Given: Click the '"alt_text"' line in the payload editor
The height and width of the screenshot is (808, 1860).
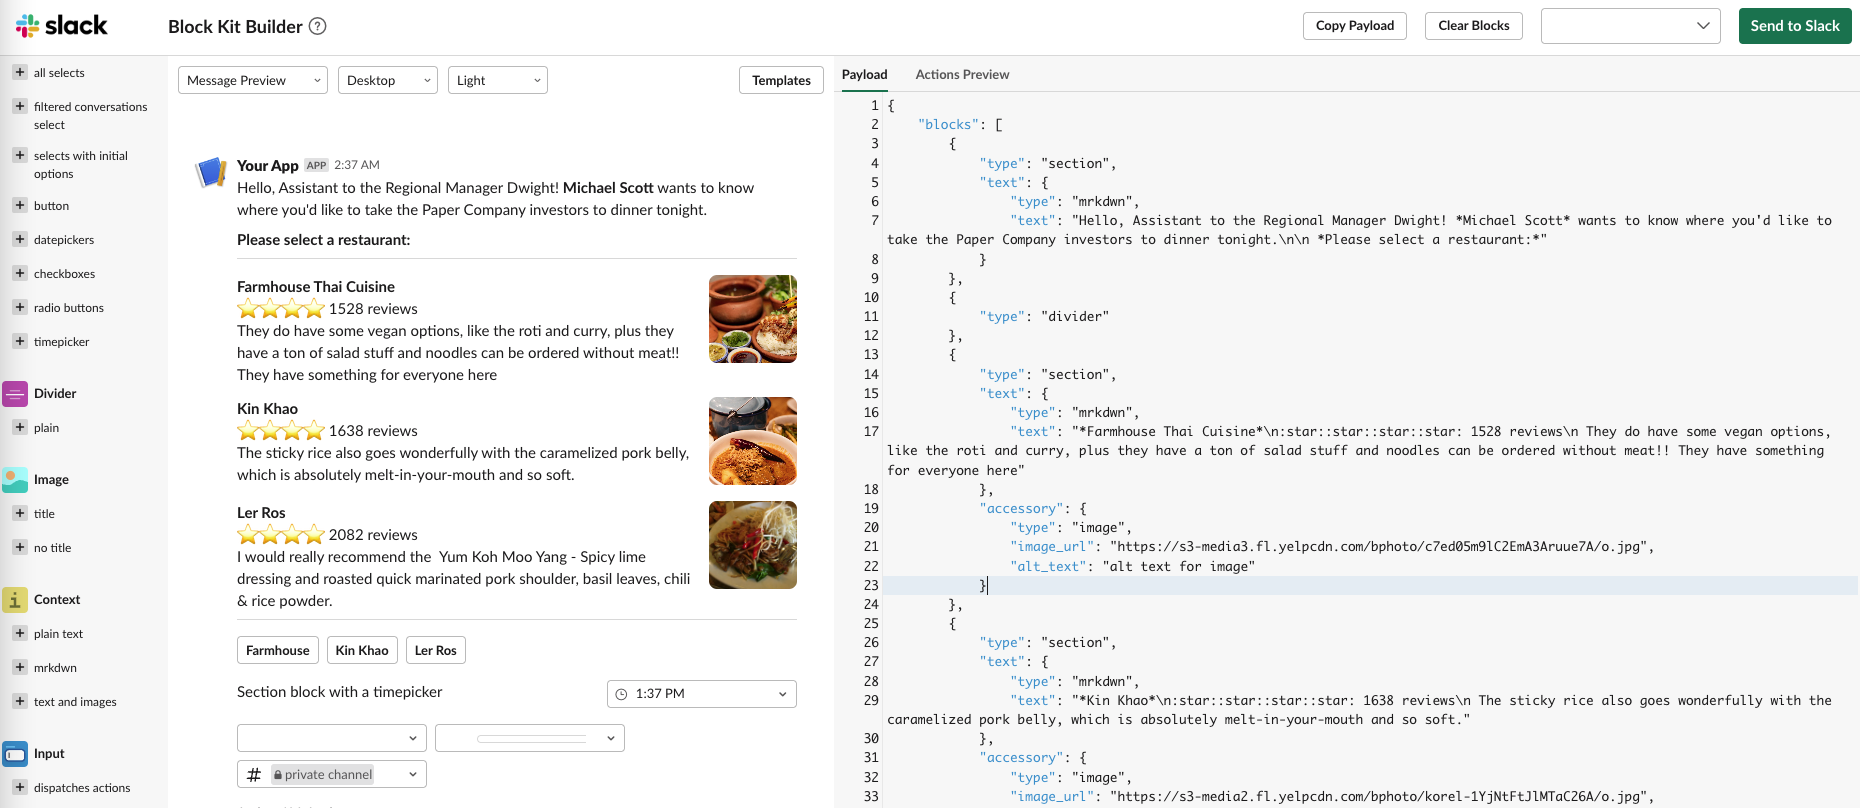Looking at the screenshot, I should click(x=1132, y=566).
